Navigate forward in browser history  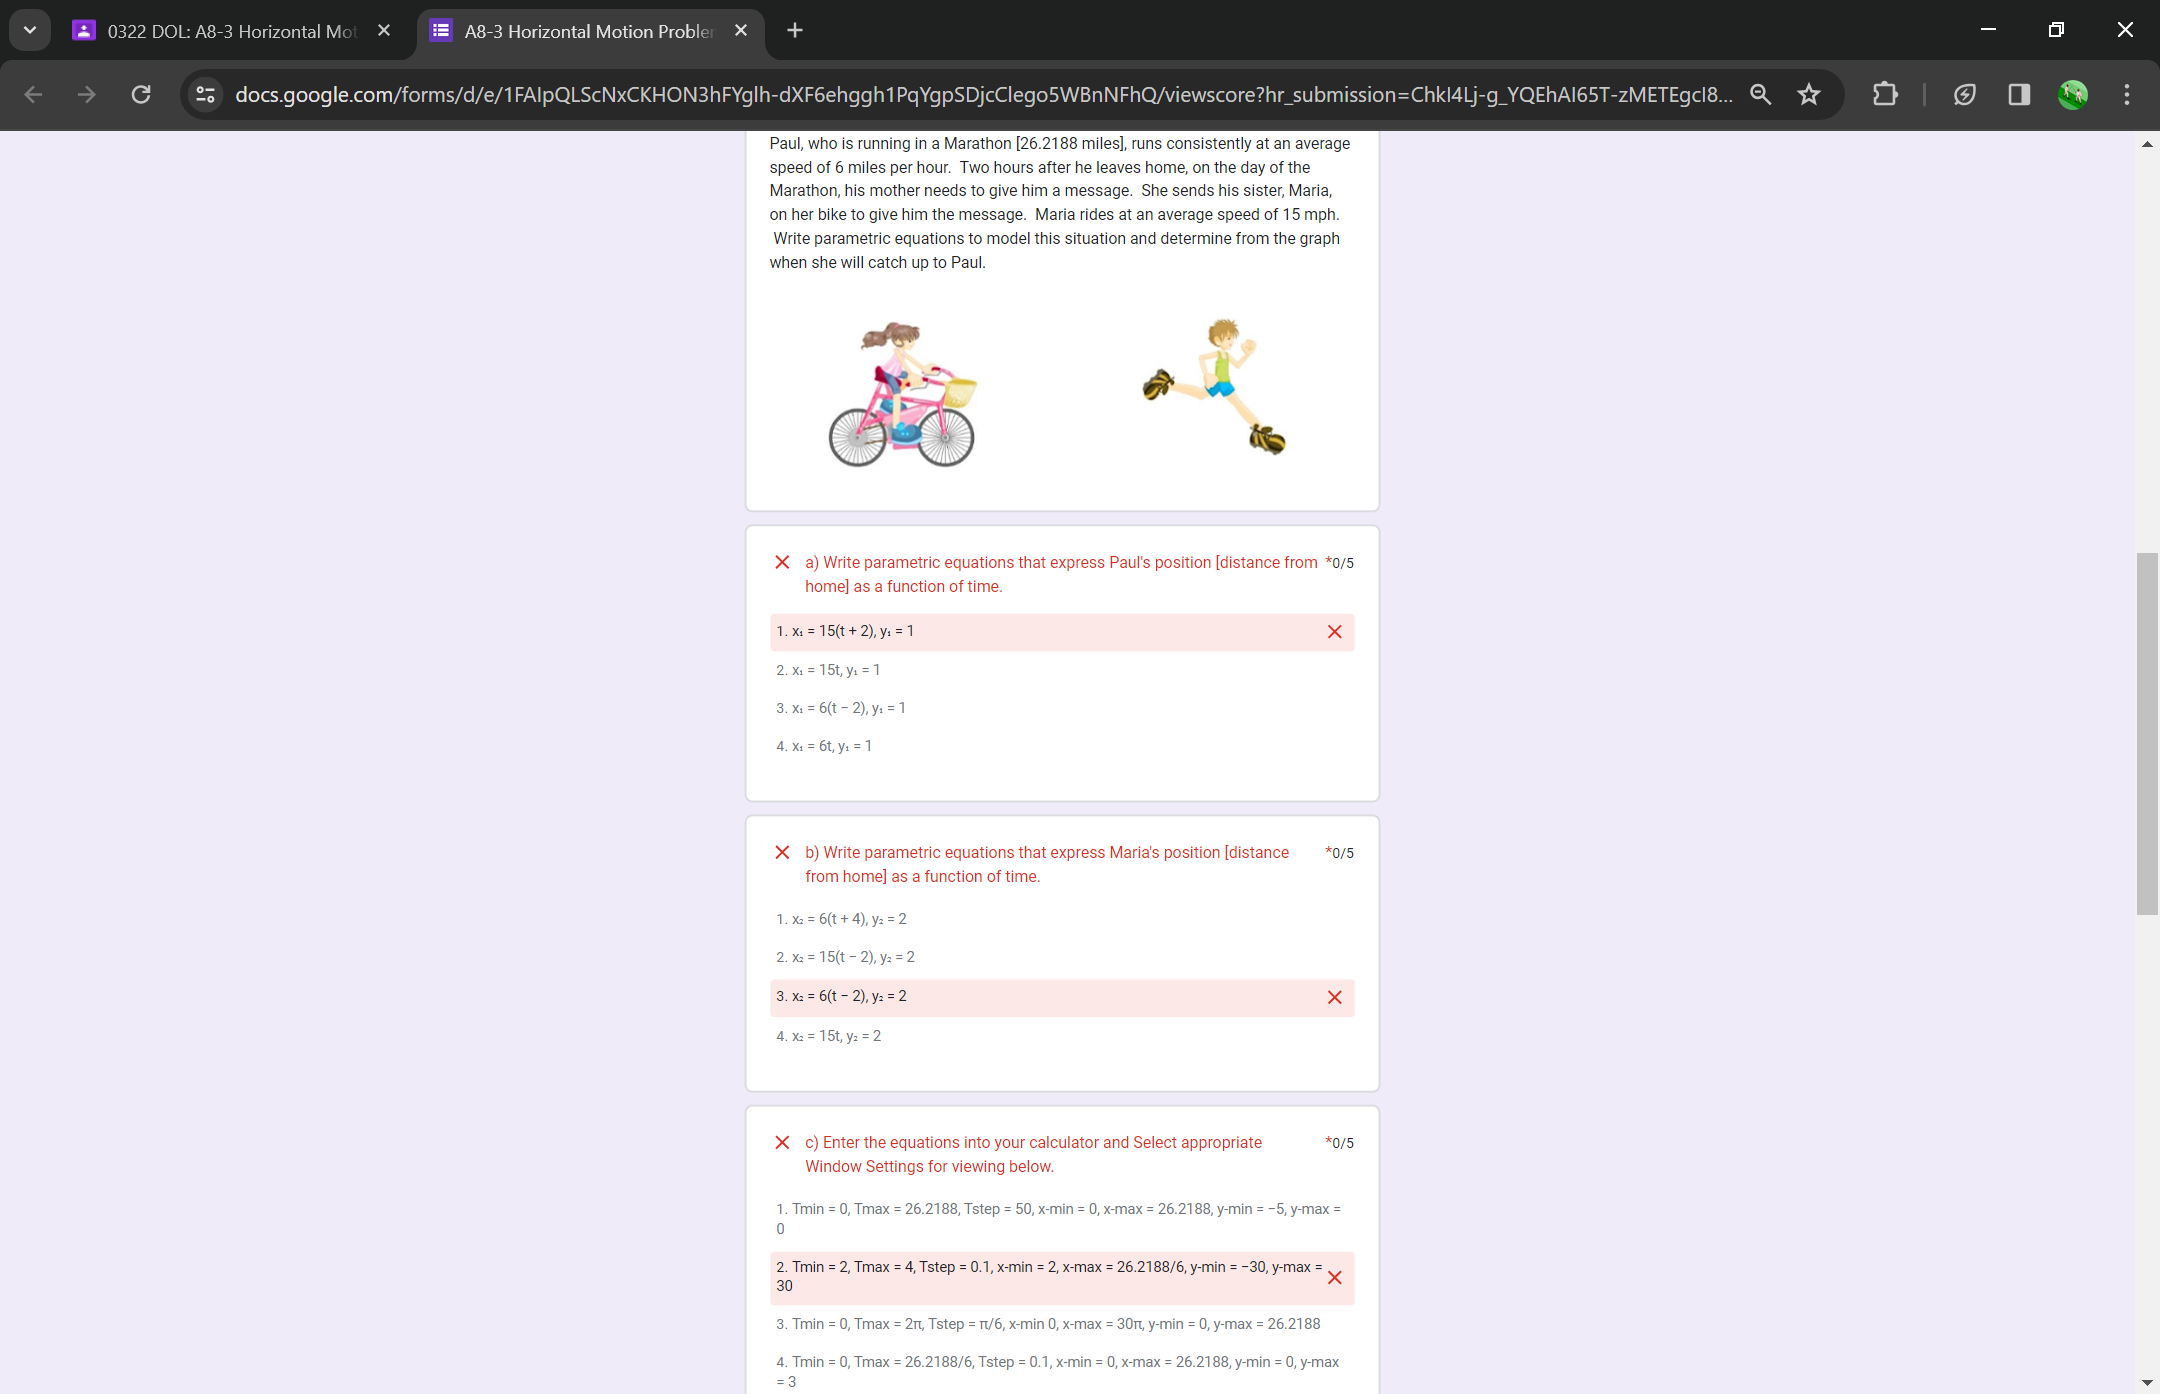(x=87, y=94)
